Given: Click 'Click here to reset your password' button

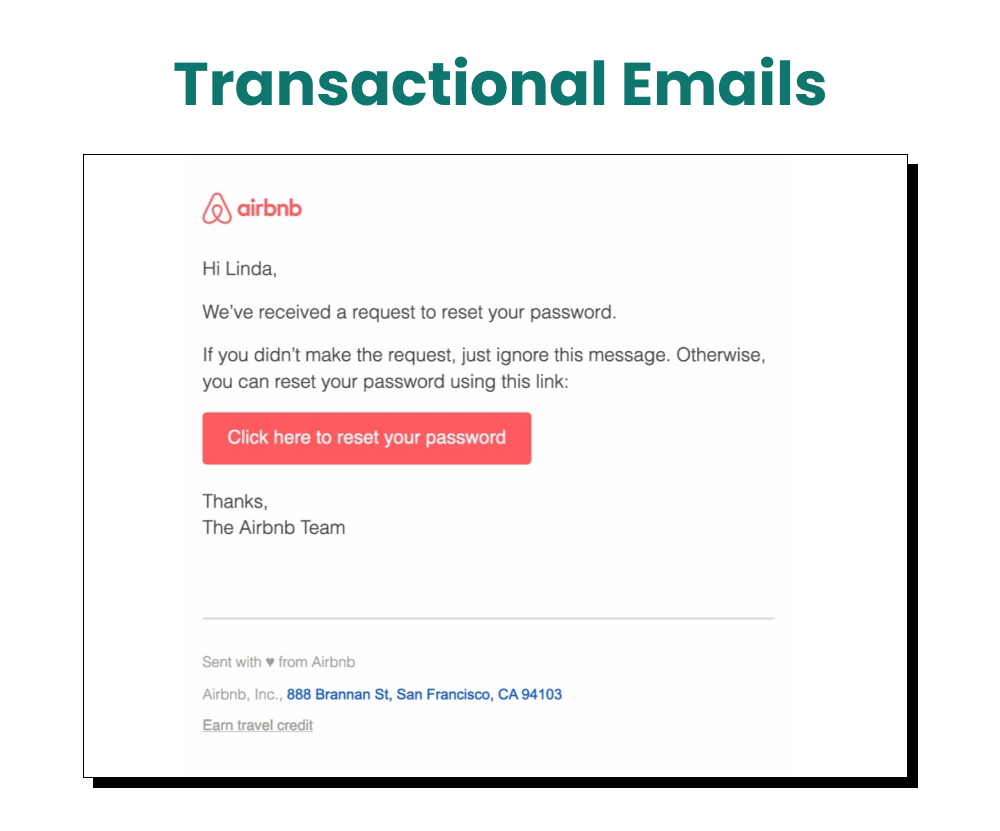Looking at the screenshot, I should tap(367, 437).
